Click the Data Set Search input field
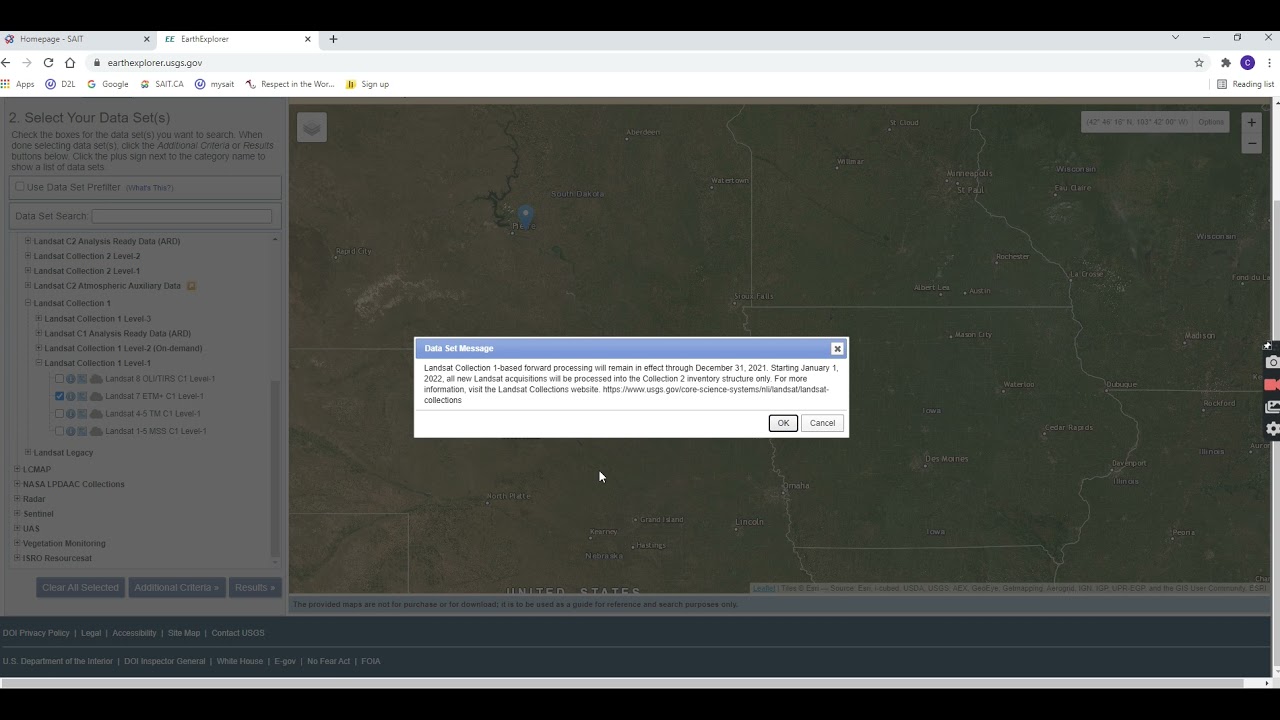Image resolution: width=1280 pixels, height=720 pixels. tap(181, 216)
